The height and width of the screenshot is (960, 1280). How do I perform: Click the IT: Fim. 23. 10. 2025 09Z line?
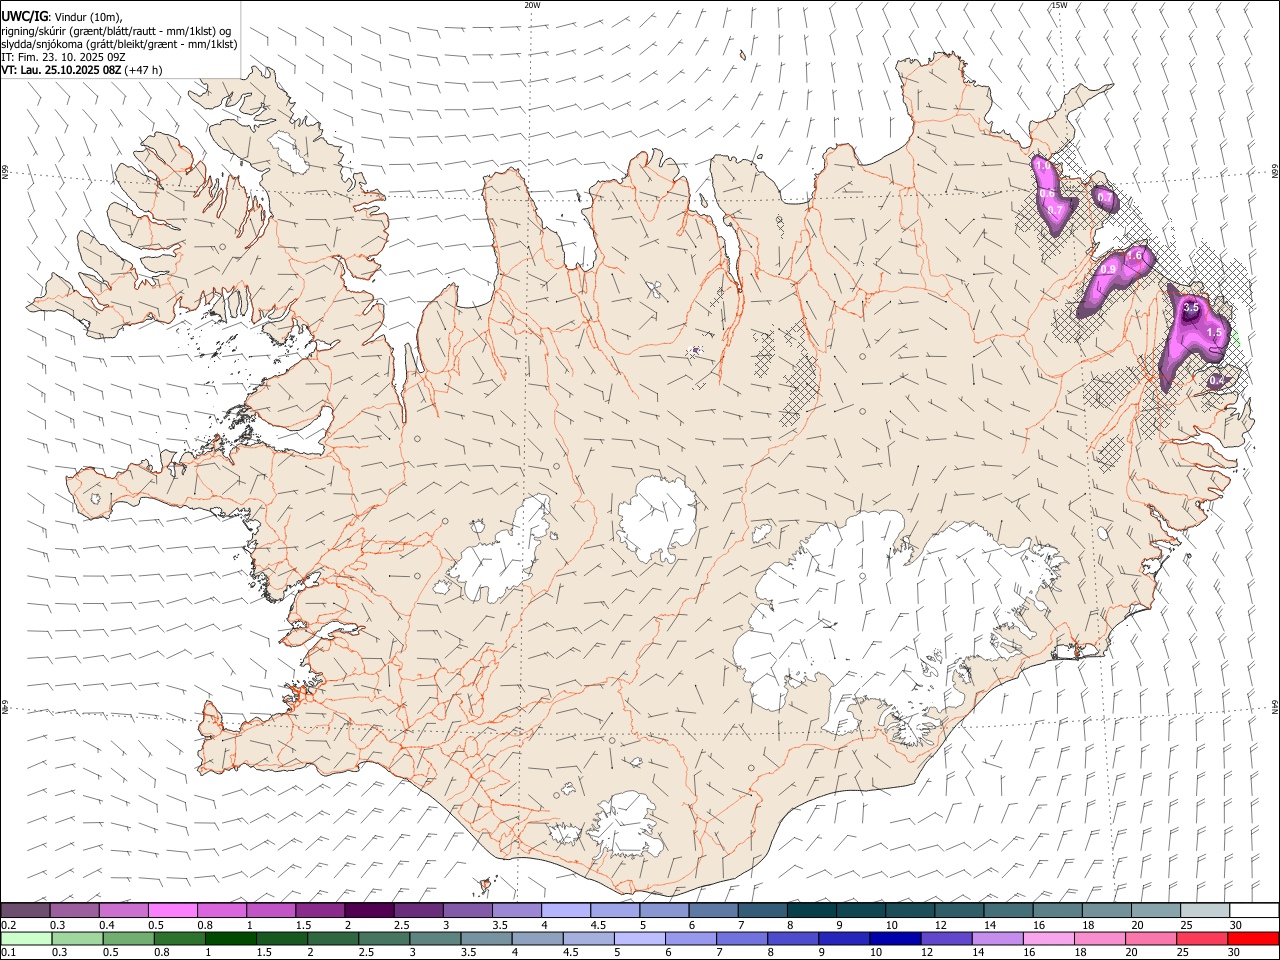click(63, 57)
